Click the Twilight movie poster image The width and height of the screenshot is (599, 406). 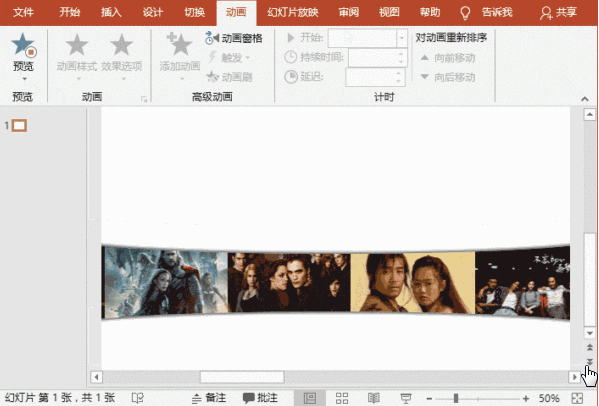click(289, 282)
